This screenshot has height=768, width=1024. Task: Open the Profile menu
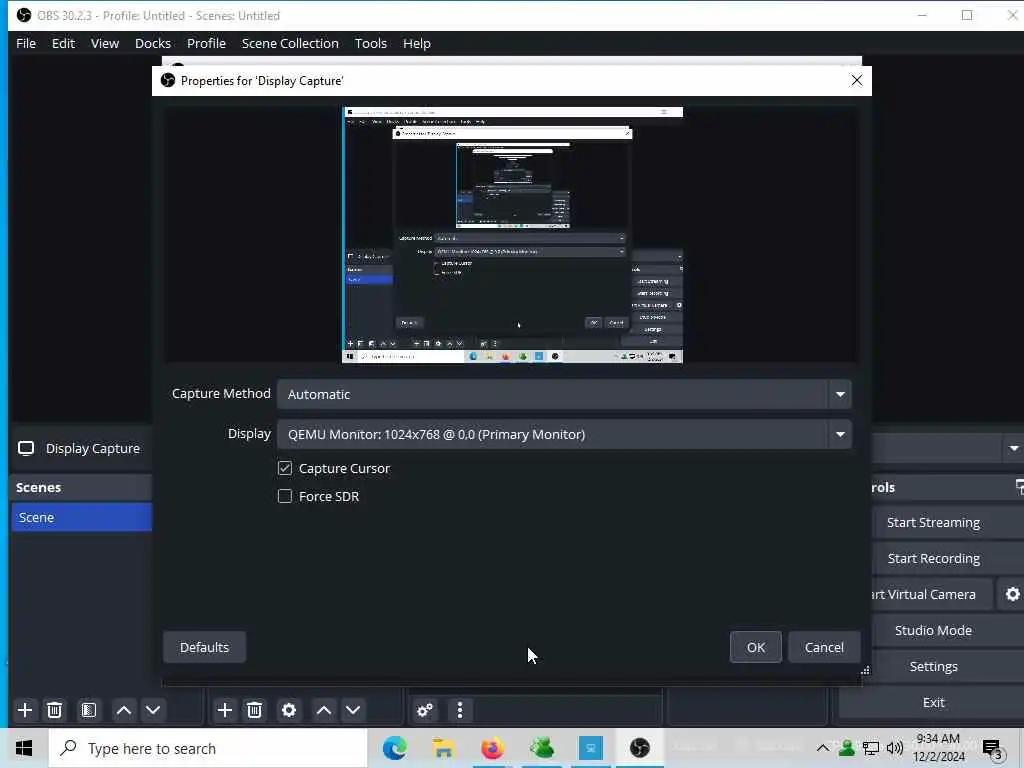click(x=206, y=43)
